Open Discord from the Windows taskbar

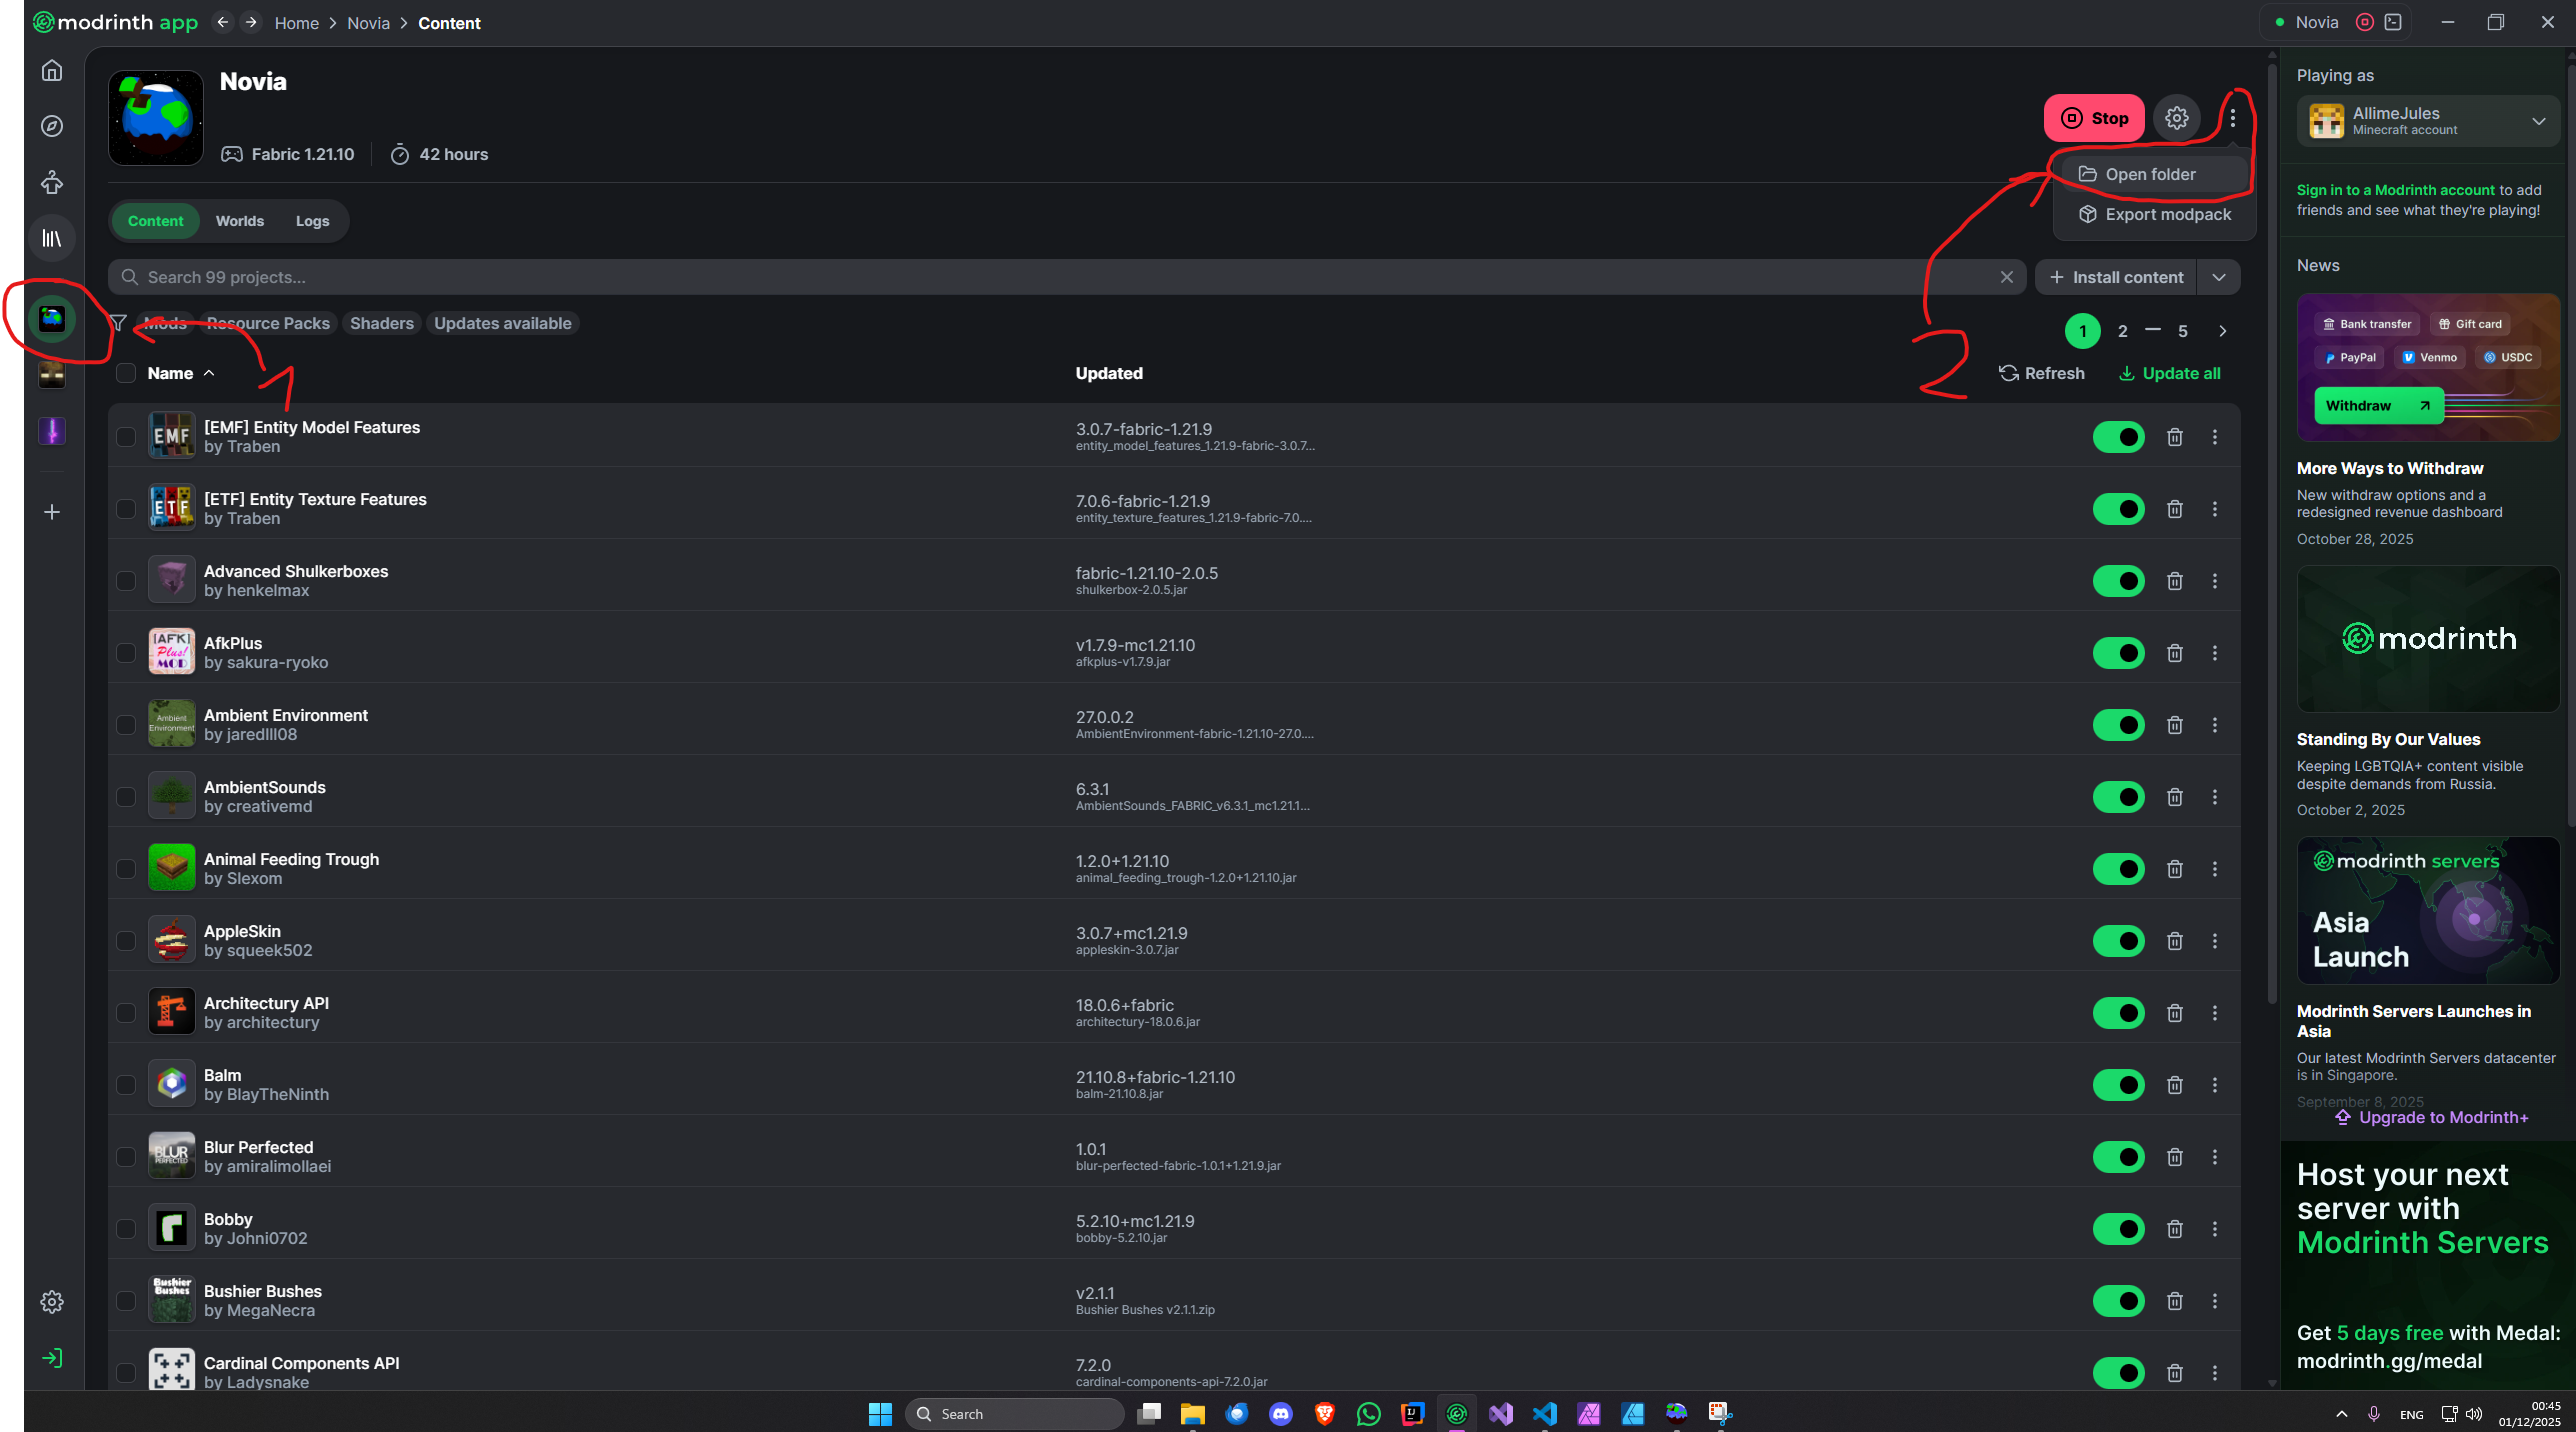pos(1280,1413)
